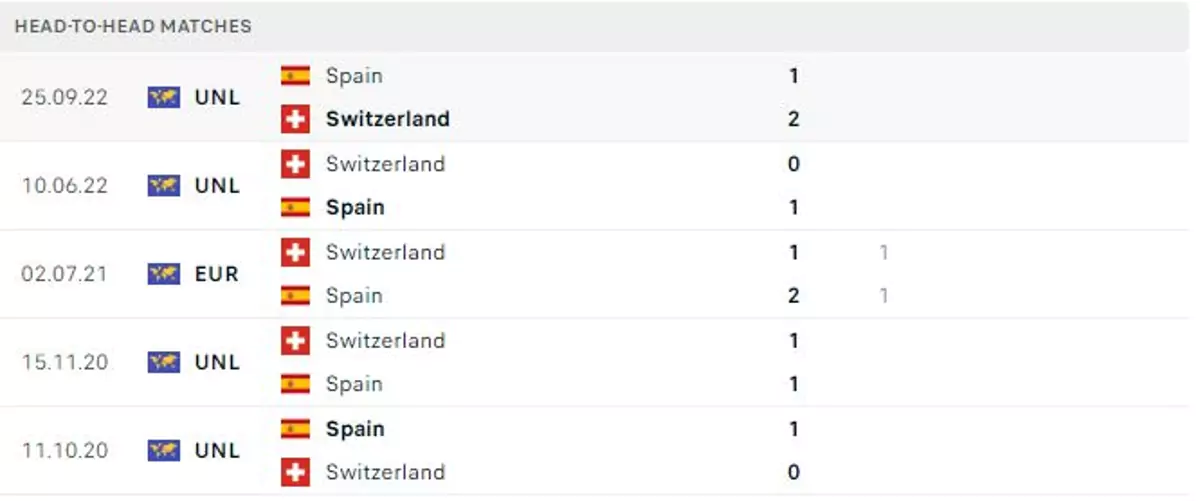Open the Spain team link in 11.10.20 match
Screen dimensions: 1200x501
click(355, 429)
